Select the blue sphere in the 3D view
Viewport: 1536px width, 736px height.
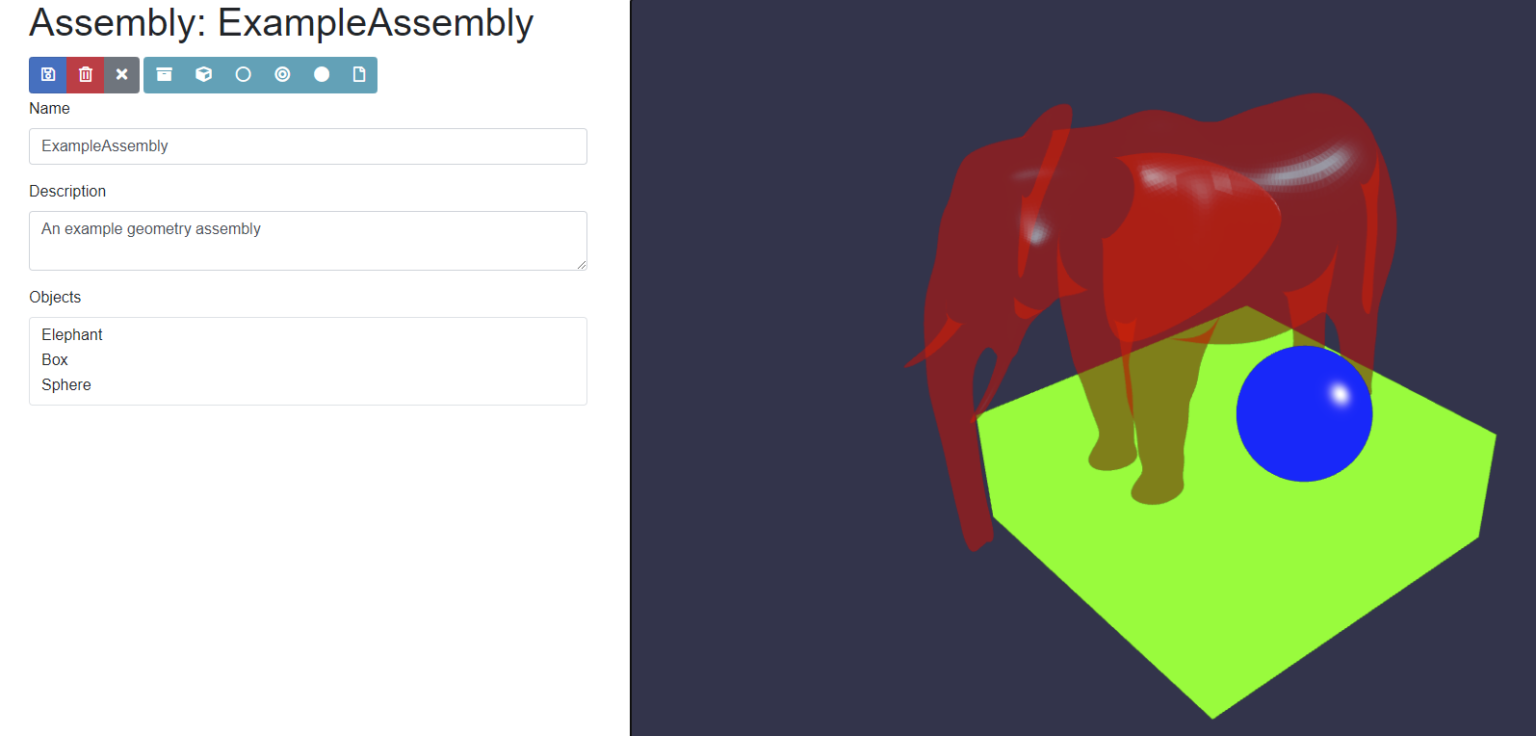(x=1304, y=413)
